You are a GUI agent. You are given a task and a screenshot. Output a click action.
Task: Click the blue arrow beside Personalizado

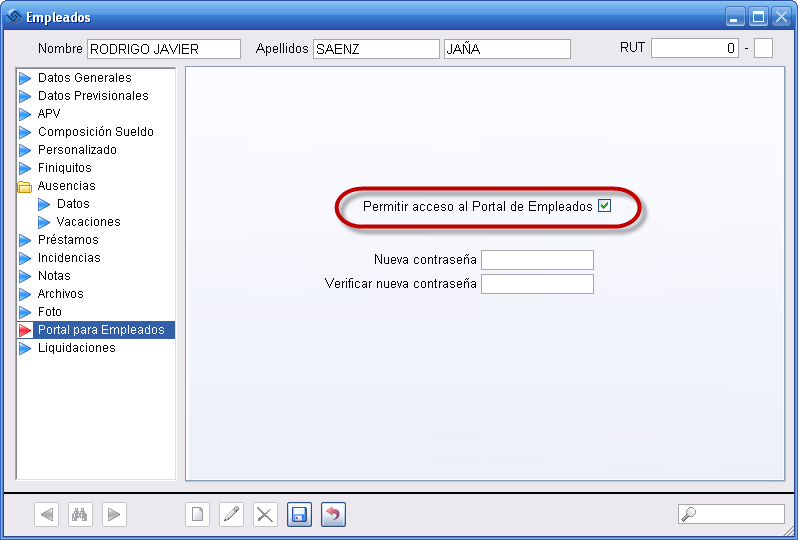coord(25,150)
